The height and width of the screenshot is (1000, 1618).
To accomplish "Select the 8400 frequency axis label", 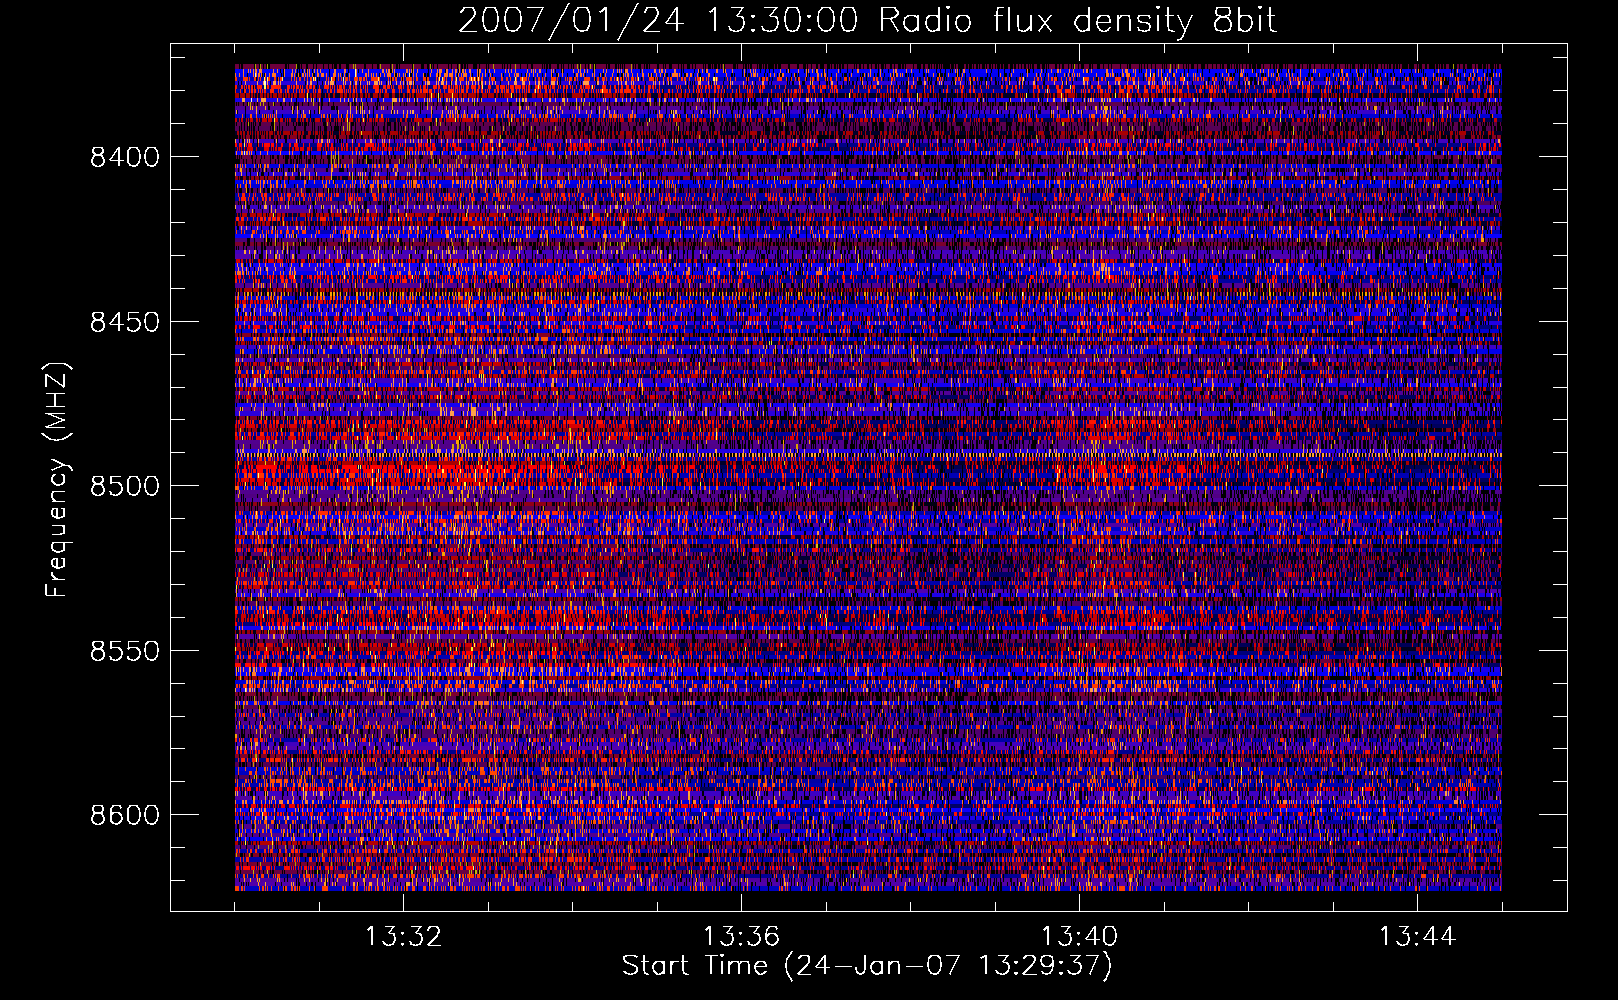I will click(x=125, y=157).
